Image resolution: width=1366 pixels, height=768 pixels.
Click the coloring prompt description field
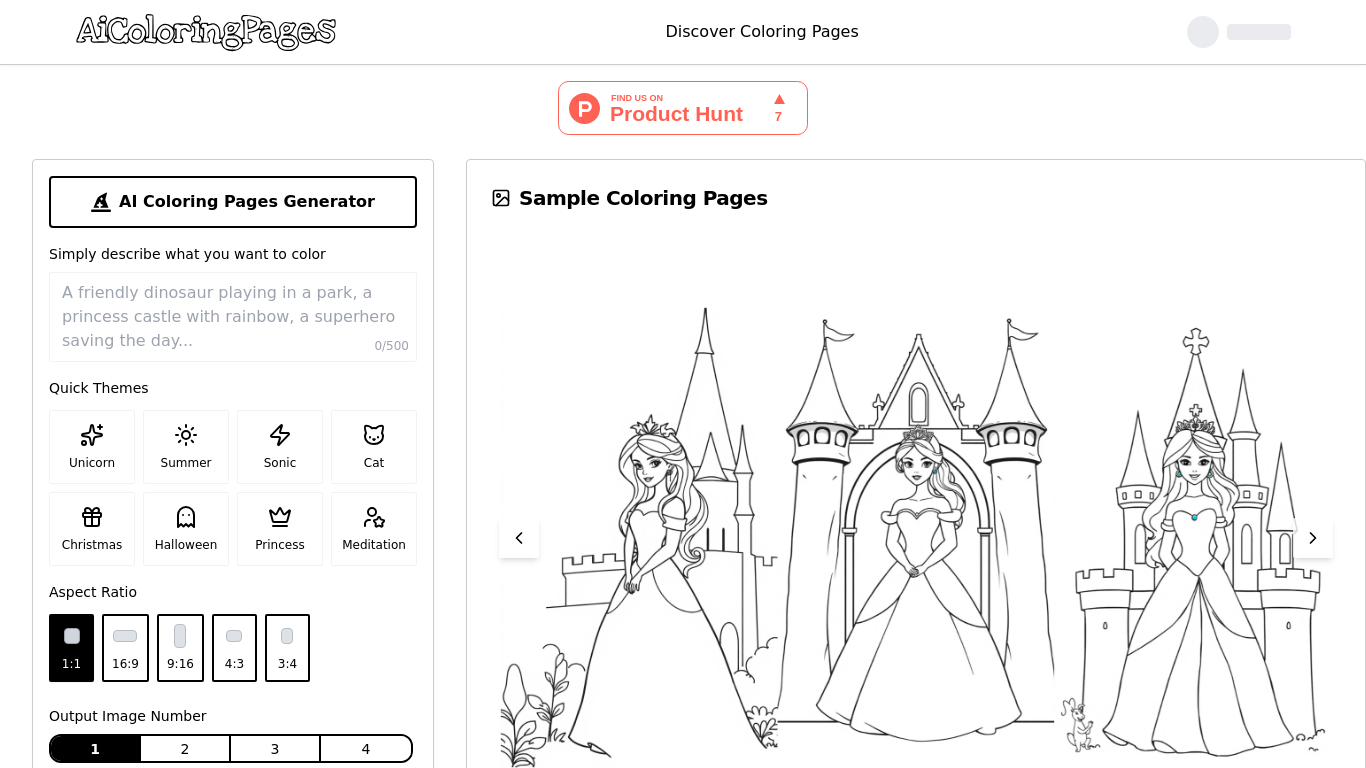coord(233,316)
